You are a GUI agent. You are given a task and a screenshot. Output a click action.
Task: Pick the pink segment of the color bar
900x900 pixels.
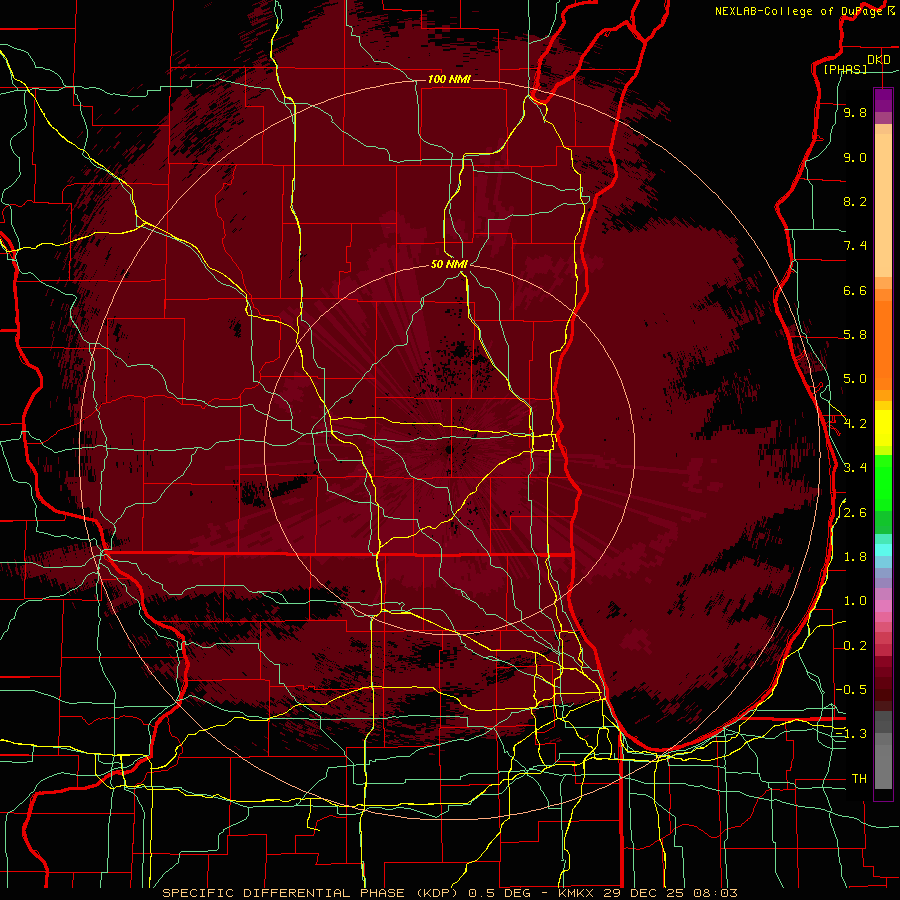[883, 605]
